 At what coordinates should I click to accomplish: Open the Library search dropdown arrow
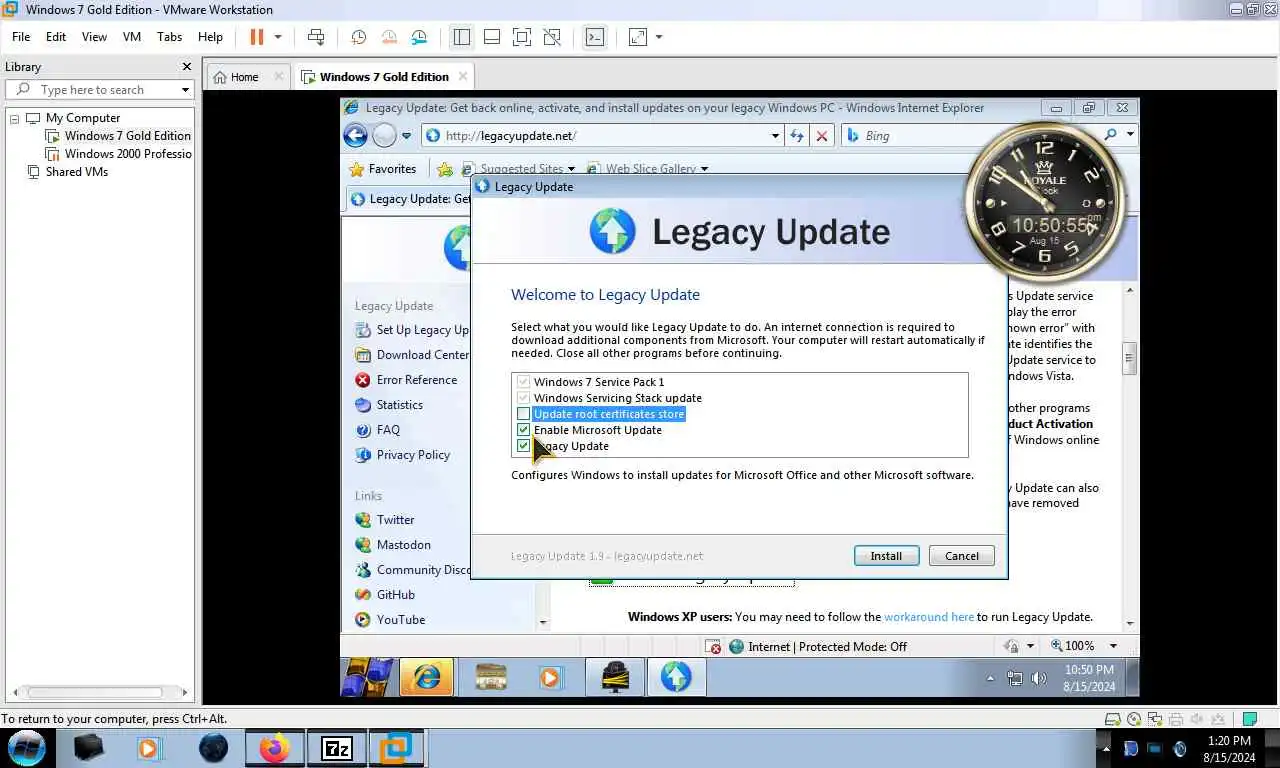point(185,90)
